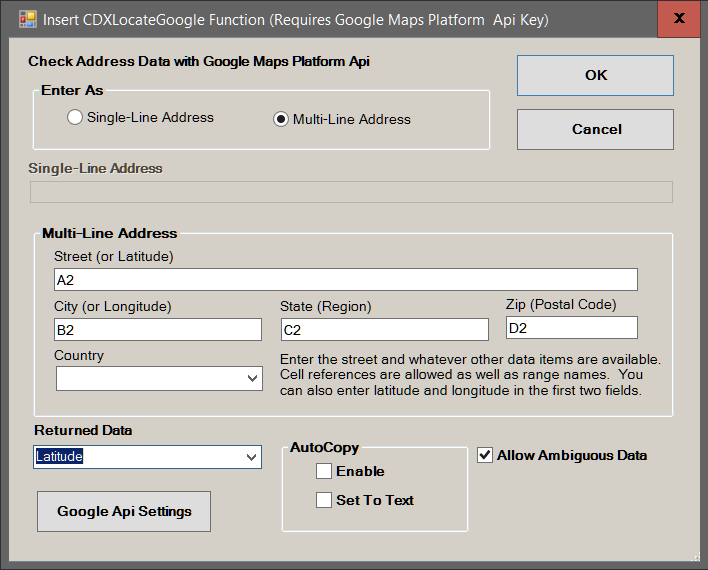708x570 pixels.
Task: Click the Zip (Postal Code) field containing D2
Action: (572, 328)
